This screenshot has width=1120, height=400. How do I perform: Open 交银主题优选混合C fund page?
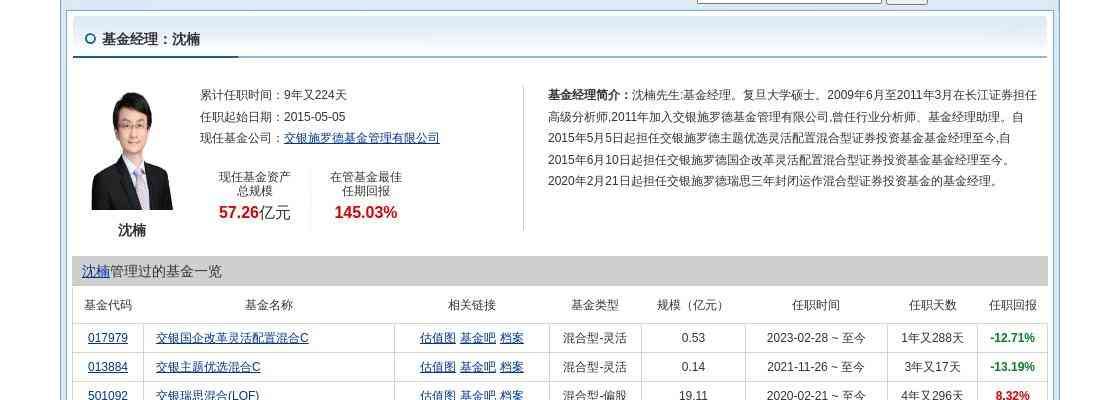coord(208,367)
